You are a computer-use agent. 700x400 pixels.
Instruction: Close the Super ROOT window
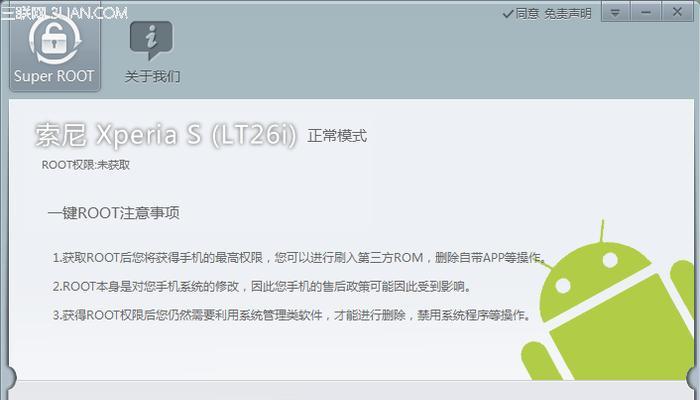pyautogui.click(x=677, y=12)
